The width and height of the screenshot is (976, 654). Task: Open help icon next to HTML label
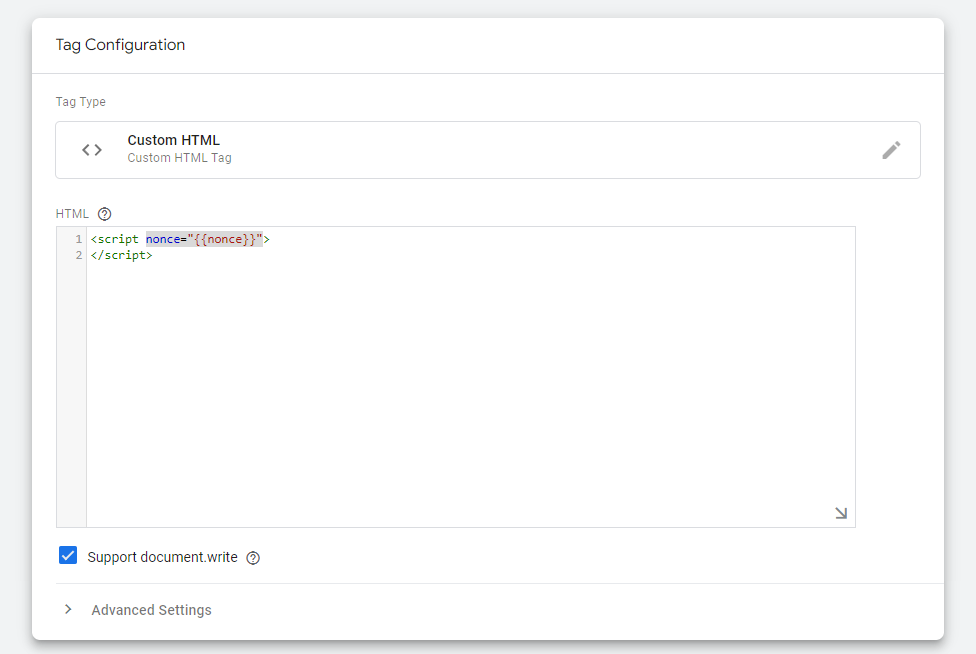[105, 214]
